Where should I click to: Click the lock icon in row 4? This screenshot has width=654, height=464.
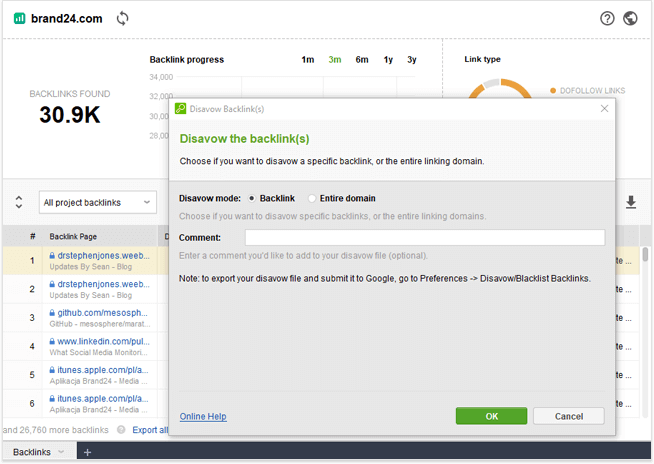click(52, 341)
